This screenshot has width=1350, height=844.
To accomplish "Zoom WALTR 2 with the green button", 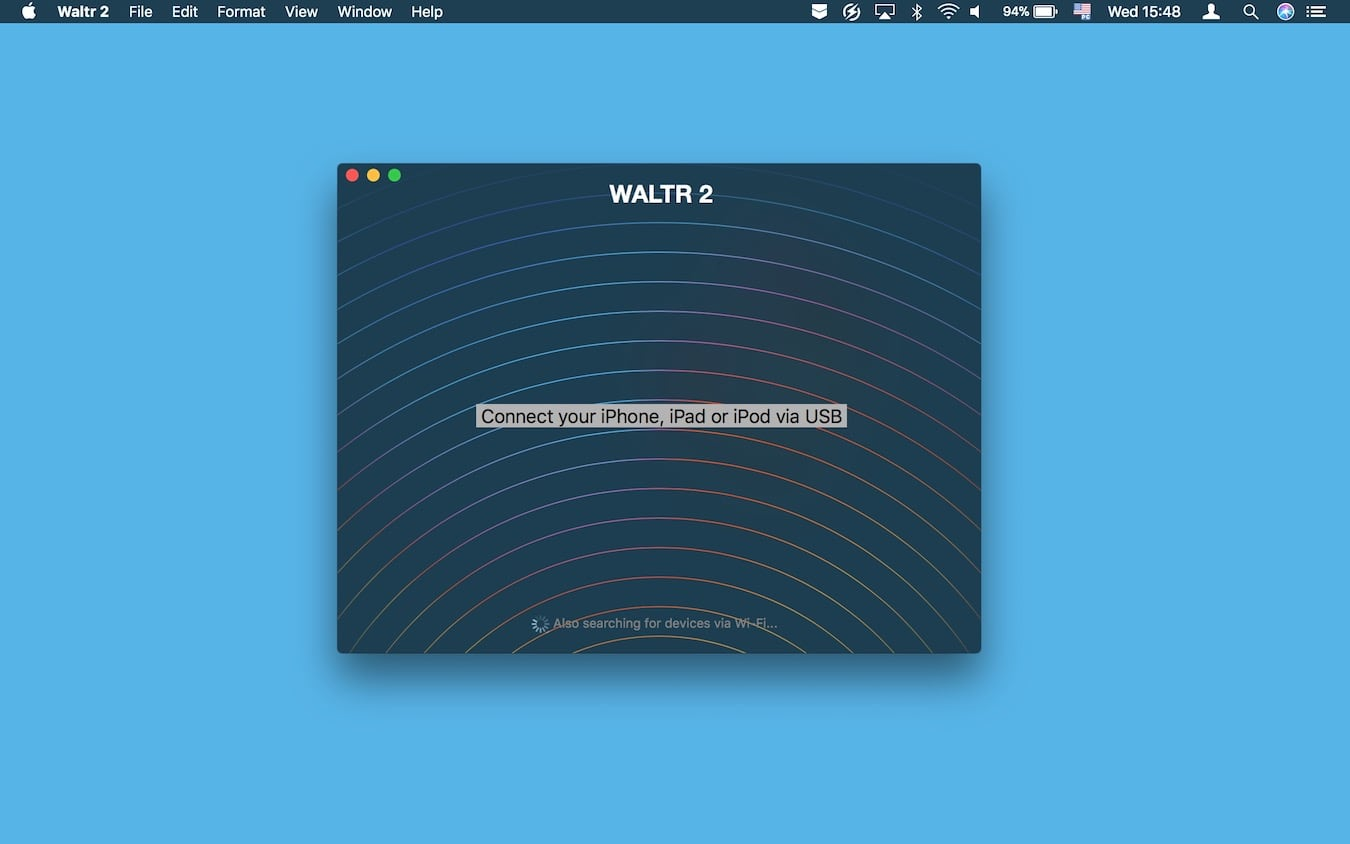I will tap(394, 175).
